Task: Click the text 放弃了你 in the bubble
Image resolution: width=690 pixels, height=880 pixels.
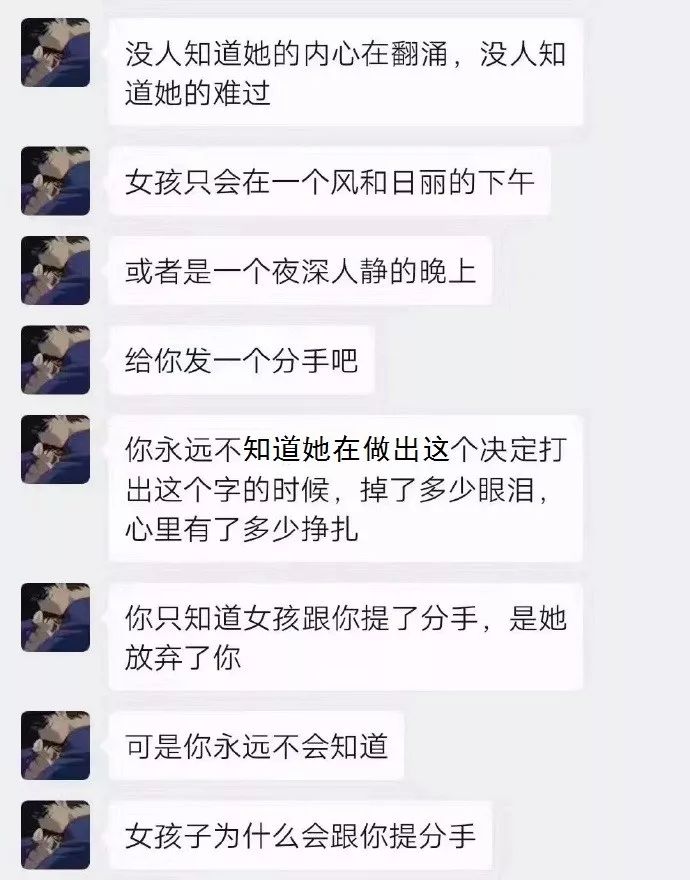Action: click(x=183, y=657)
